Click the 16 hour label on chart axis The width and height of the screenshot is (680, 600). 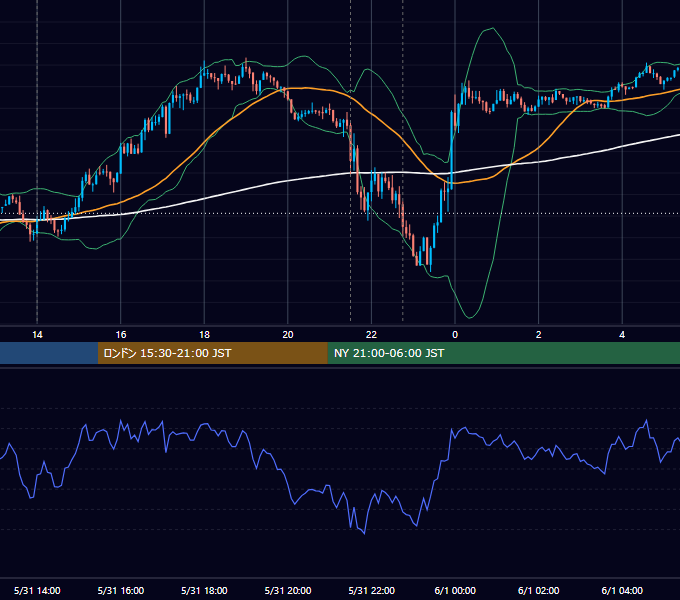coord(121,335)
